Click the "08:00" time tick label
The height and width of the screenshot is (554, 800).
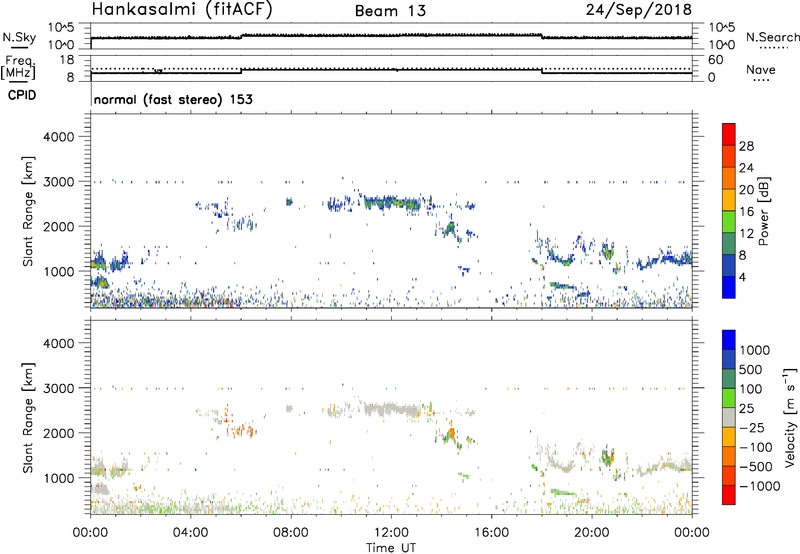coord(291,533)
